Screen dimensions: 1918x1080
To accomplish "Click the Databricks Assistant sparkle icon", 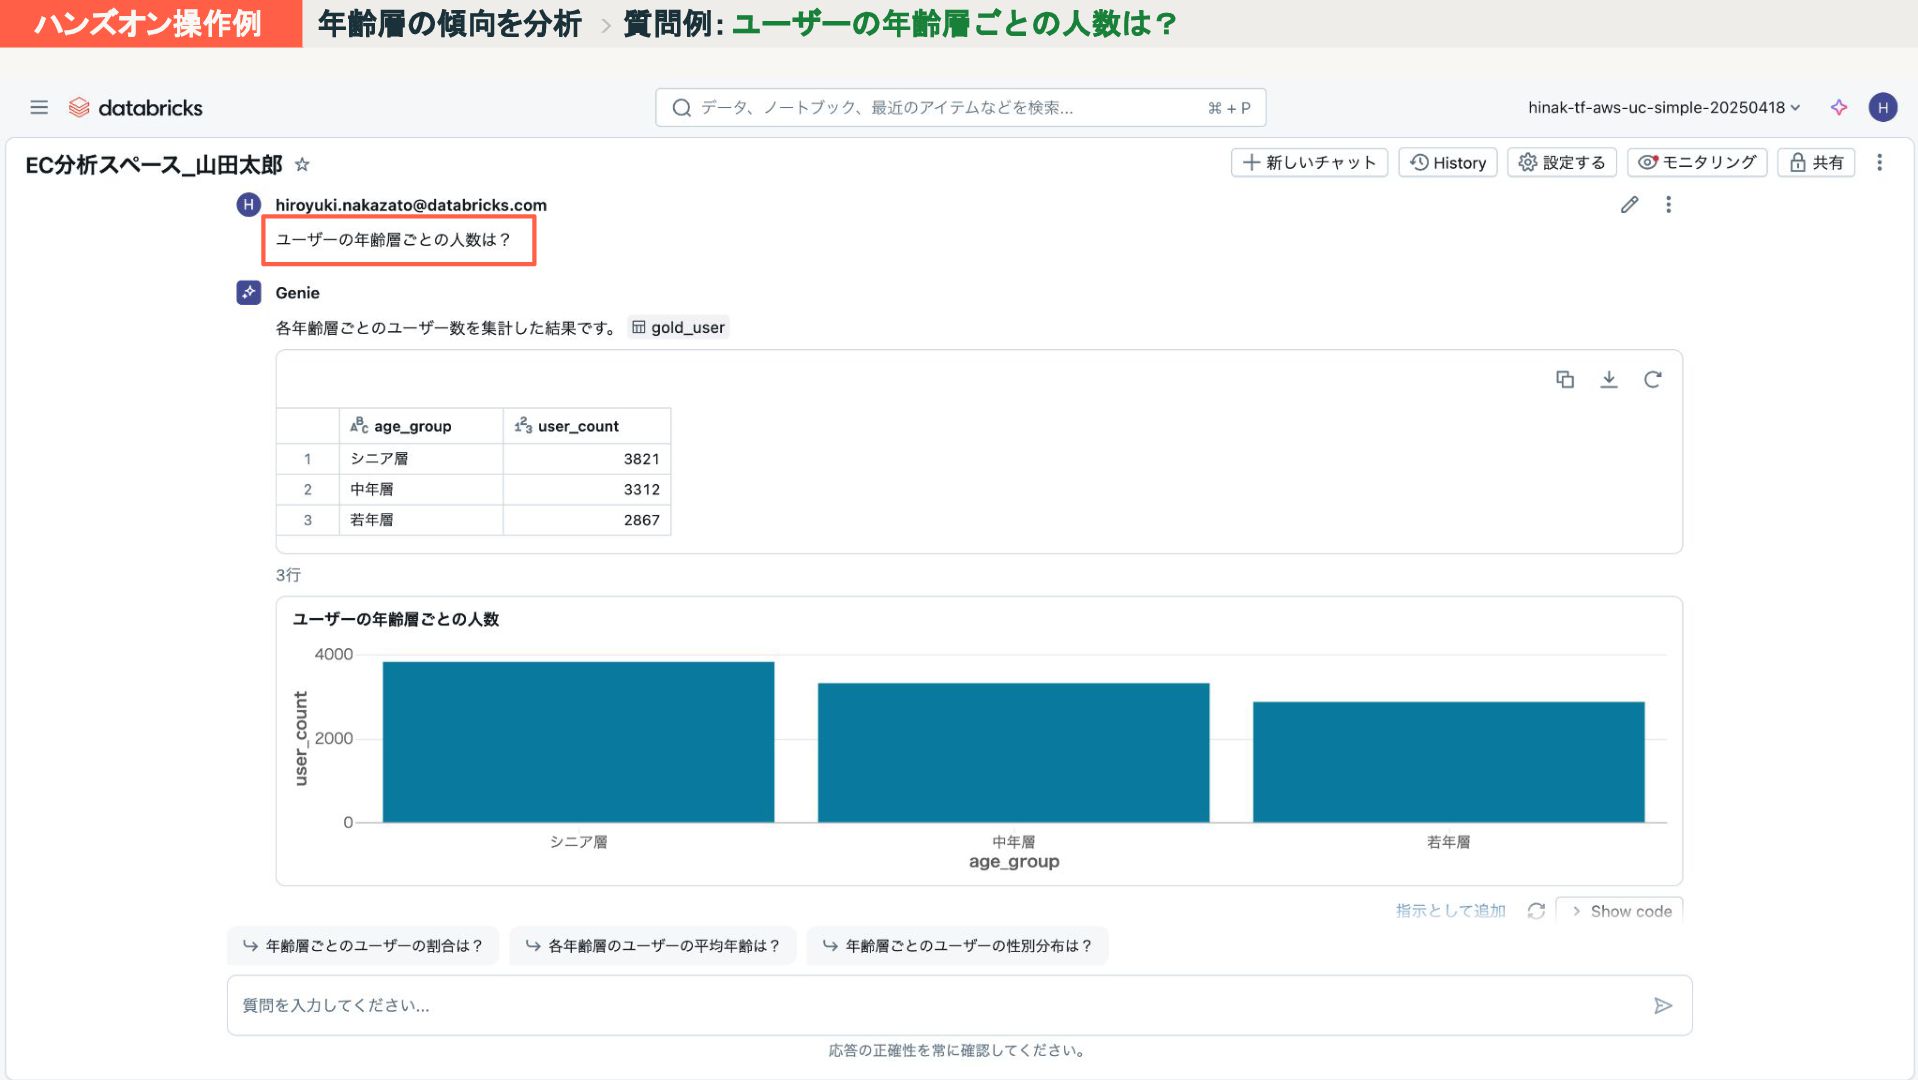I will [1838, 107].
